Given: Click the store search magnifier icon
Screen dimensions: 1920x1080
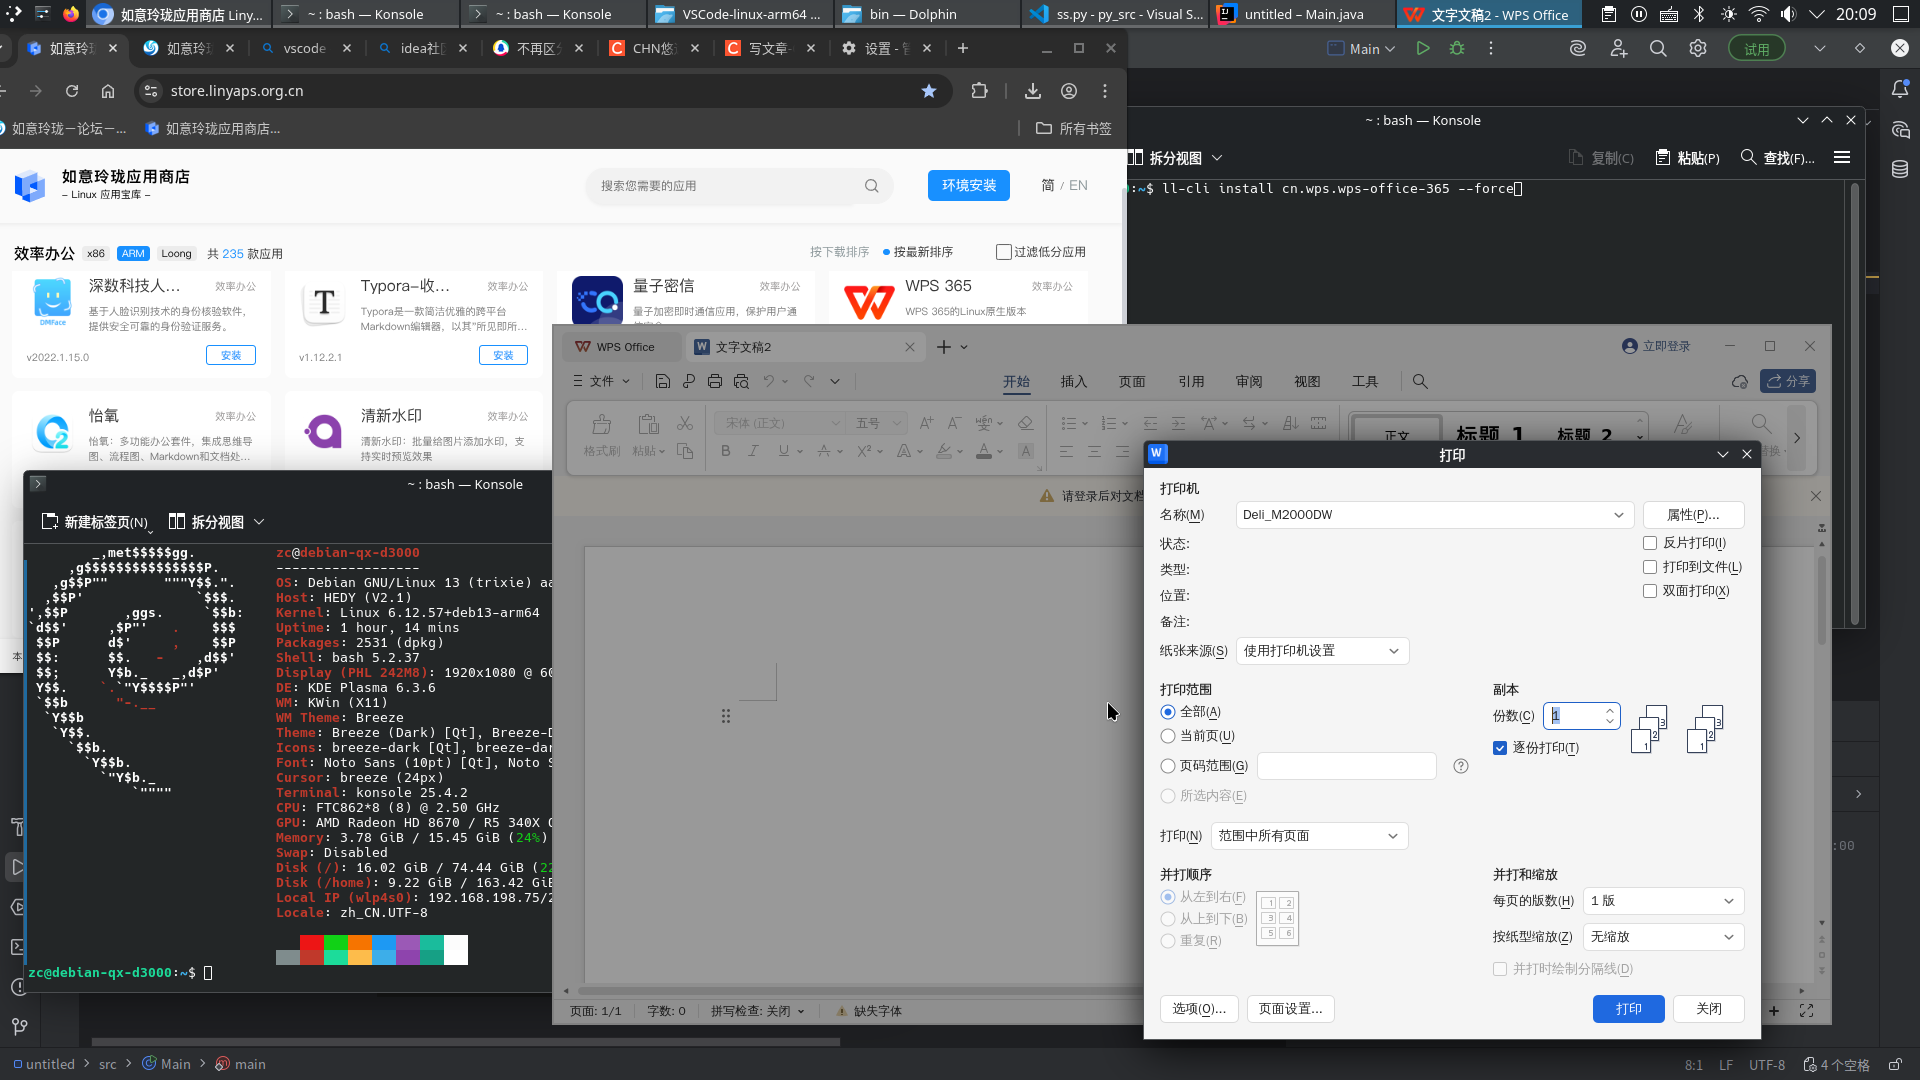Looking at the screenshot, I should tap(872, 186).
